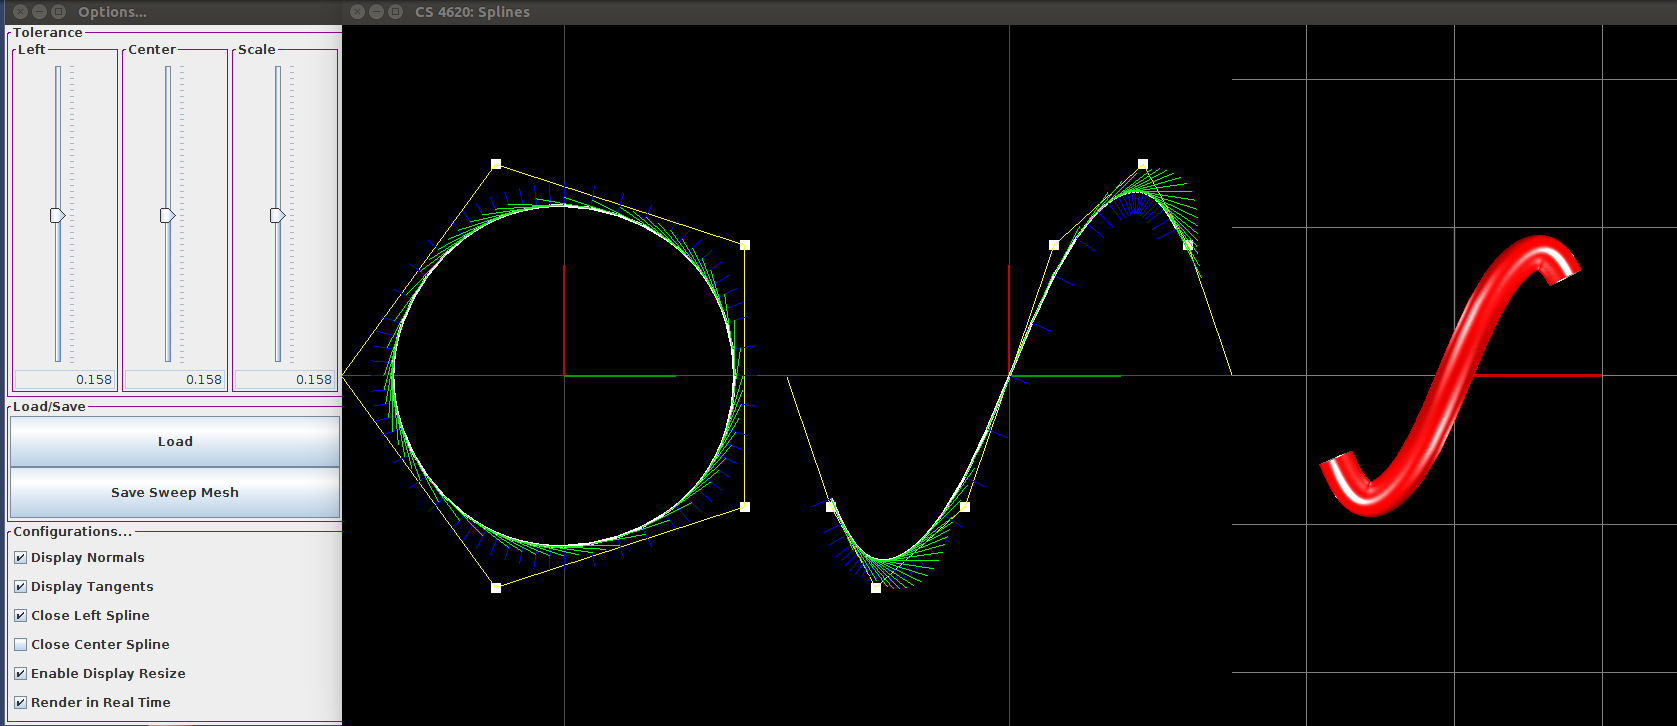The height and width of the screenshot is (726, 1677).
Task: Select the topmost control point of the circular spline
Action: (496, 164)
